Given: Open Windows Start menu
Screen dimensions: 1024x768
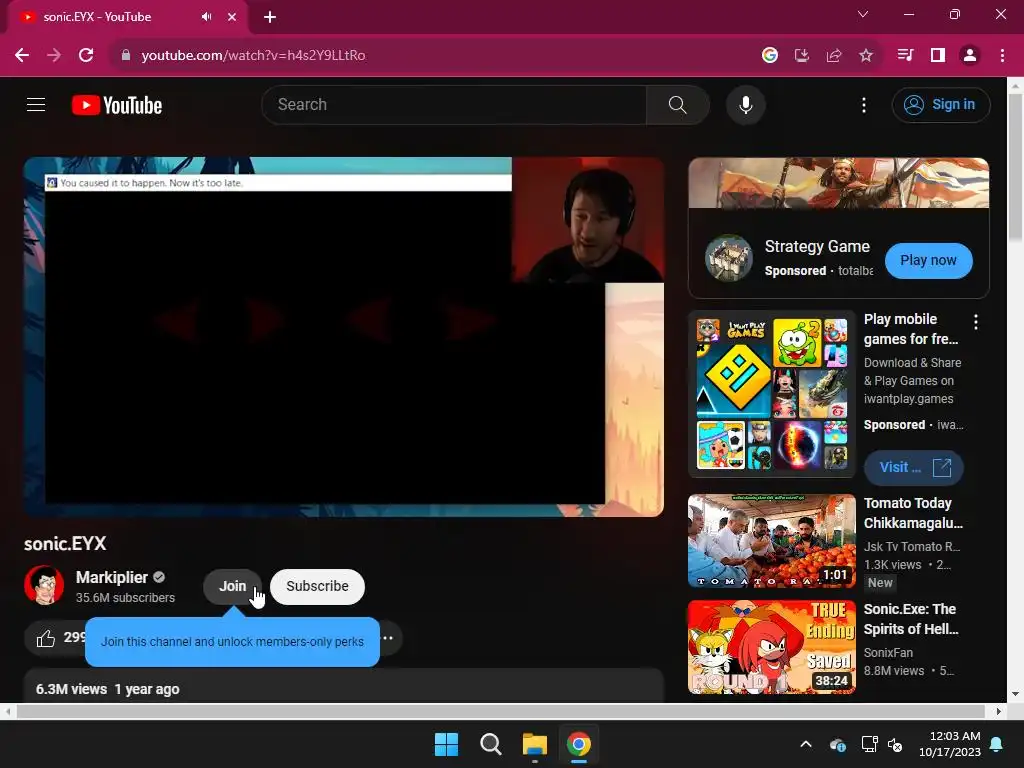Looking at the screenshot, I should point(447,744).
